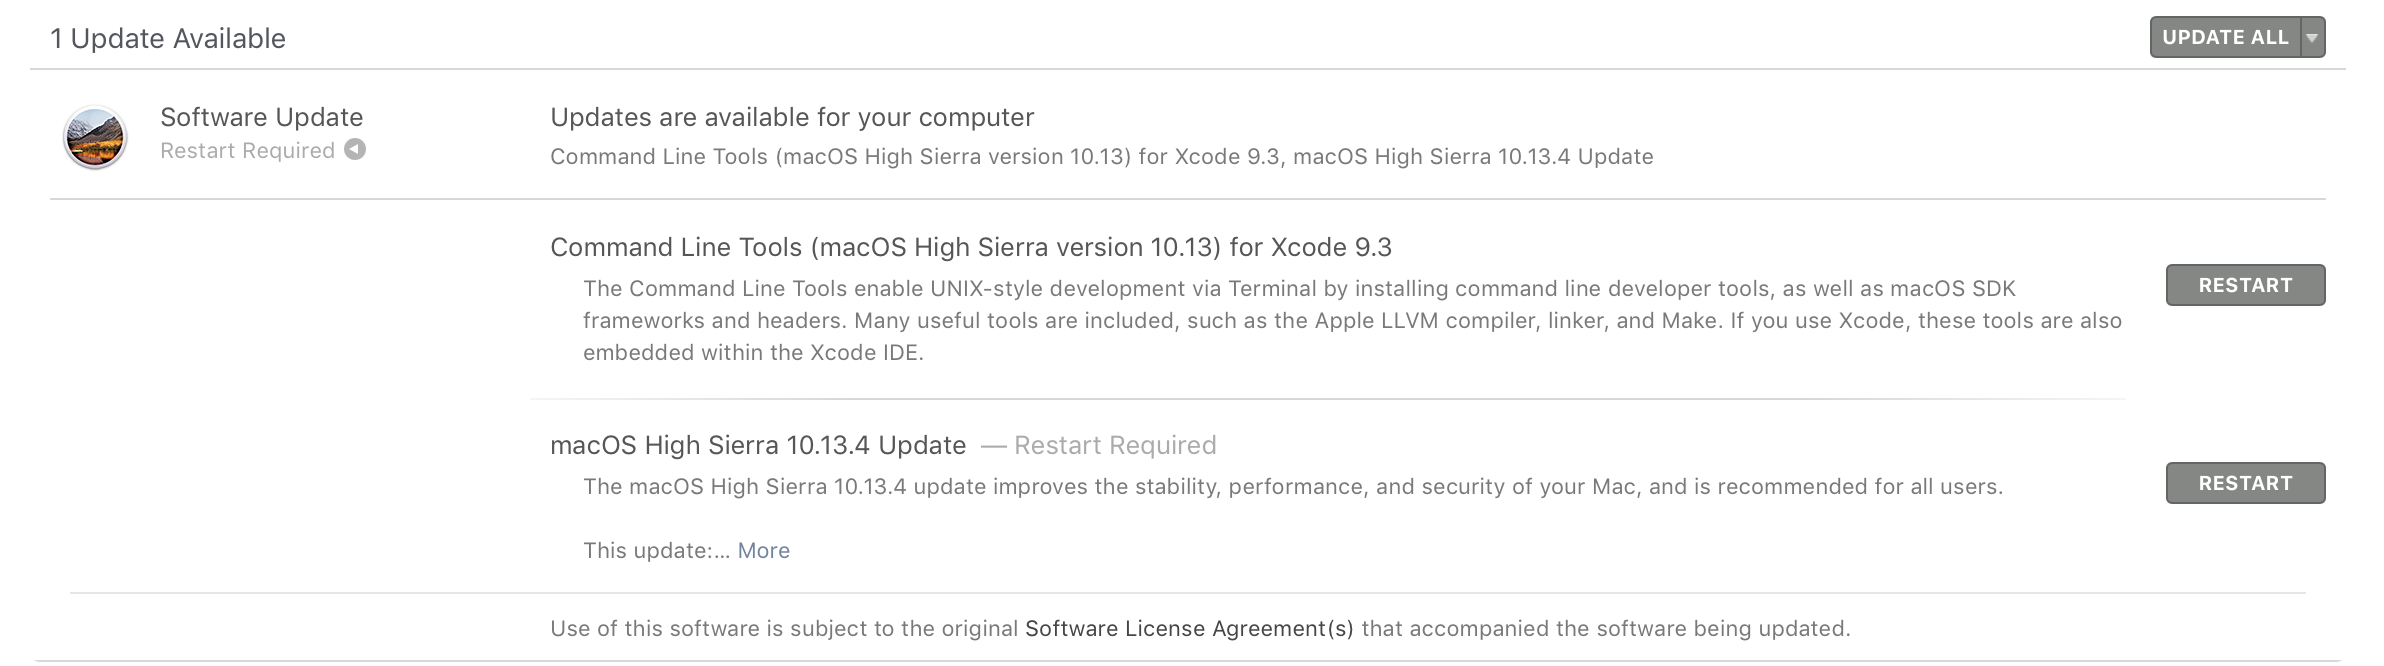This screenshot has height=666, width=2384.
Task: Click the macOS High Sierra mountain icon
Action: 95,137
